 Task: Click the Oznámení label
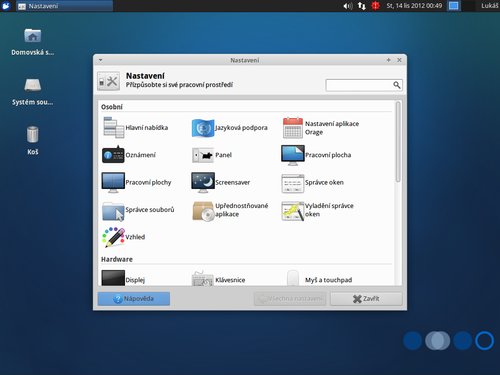pyautogui.click(x=140, y=155)
